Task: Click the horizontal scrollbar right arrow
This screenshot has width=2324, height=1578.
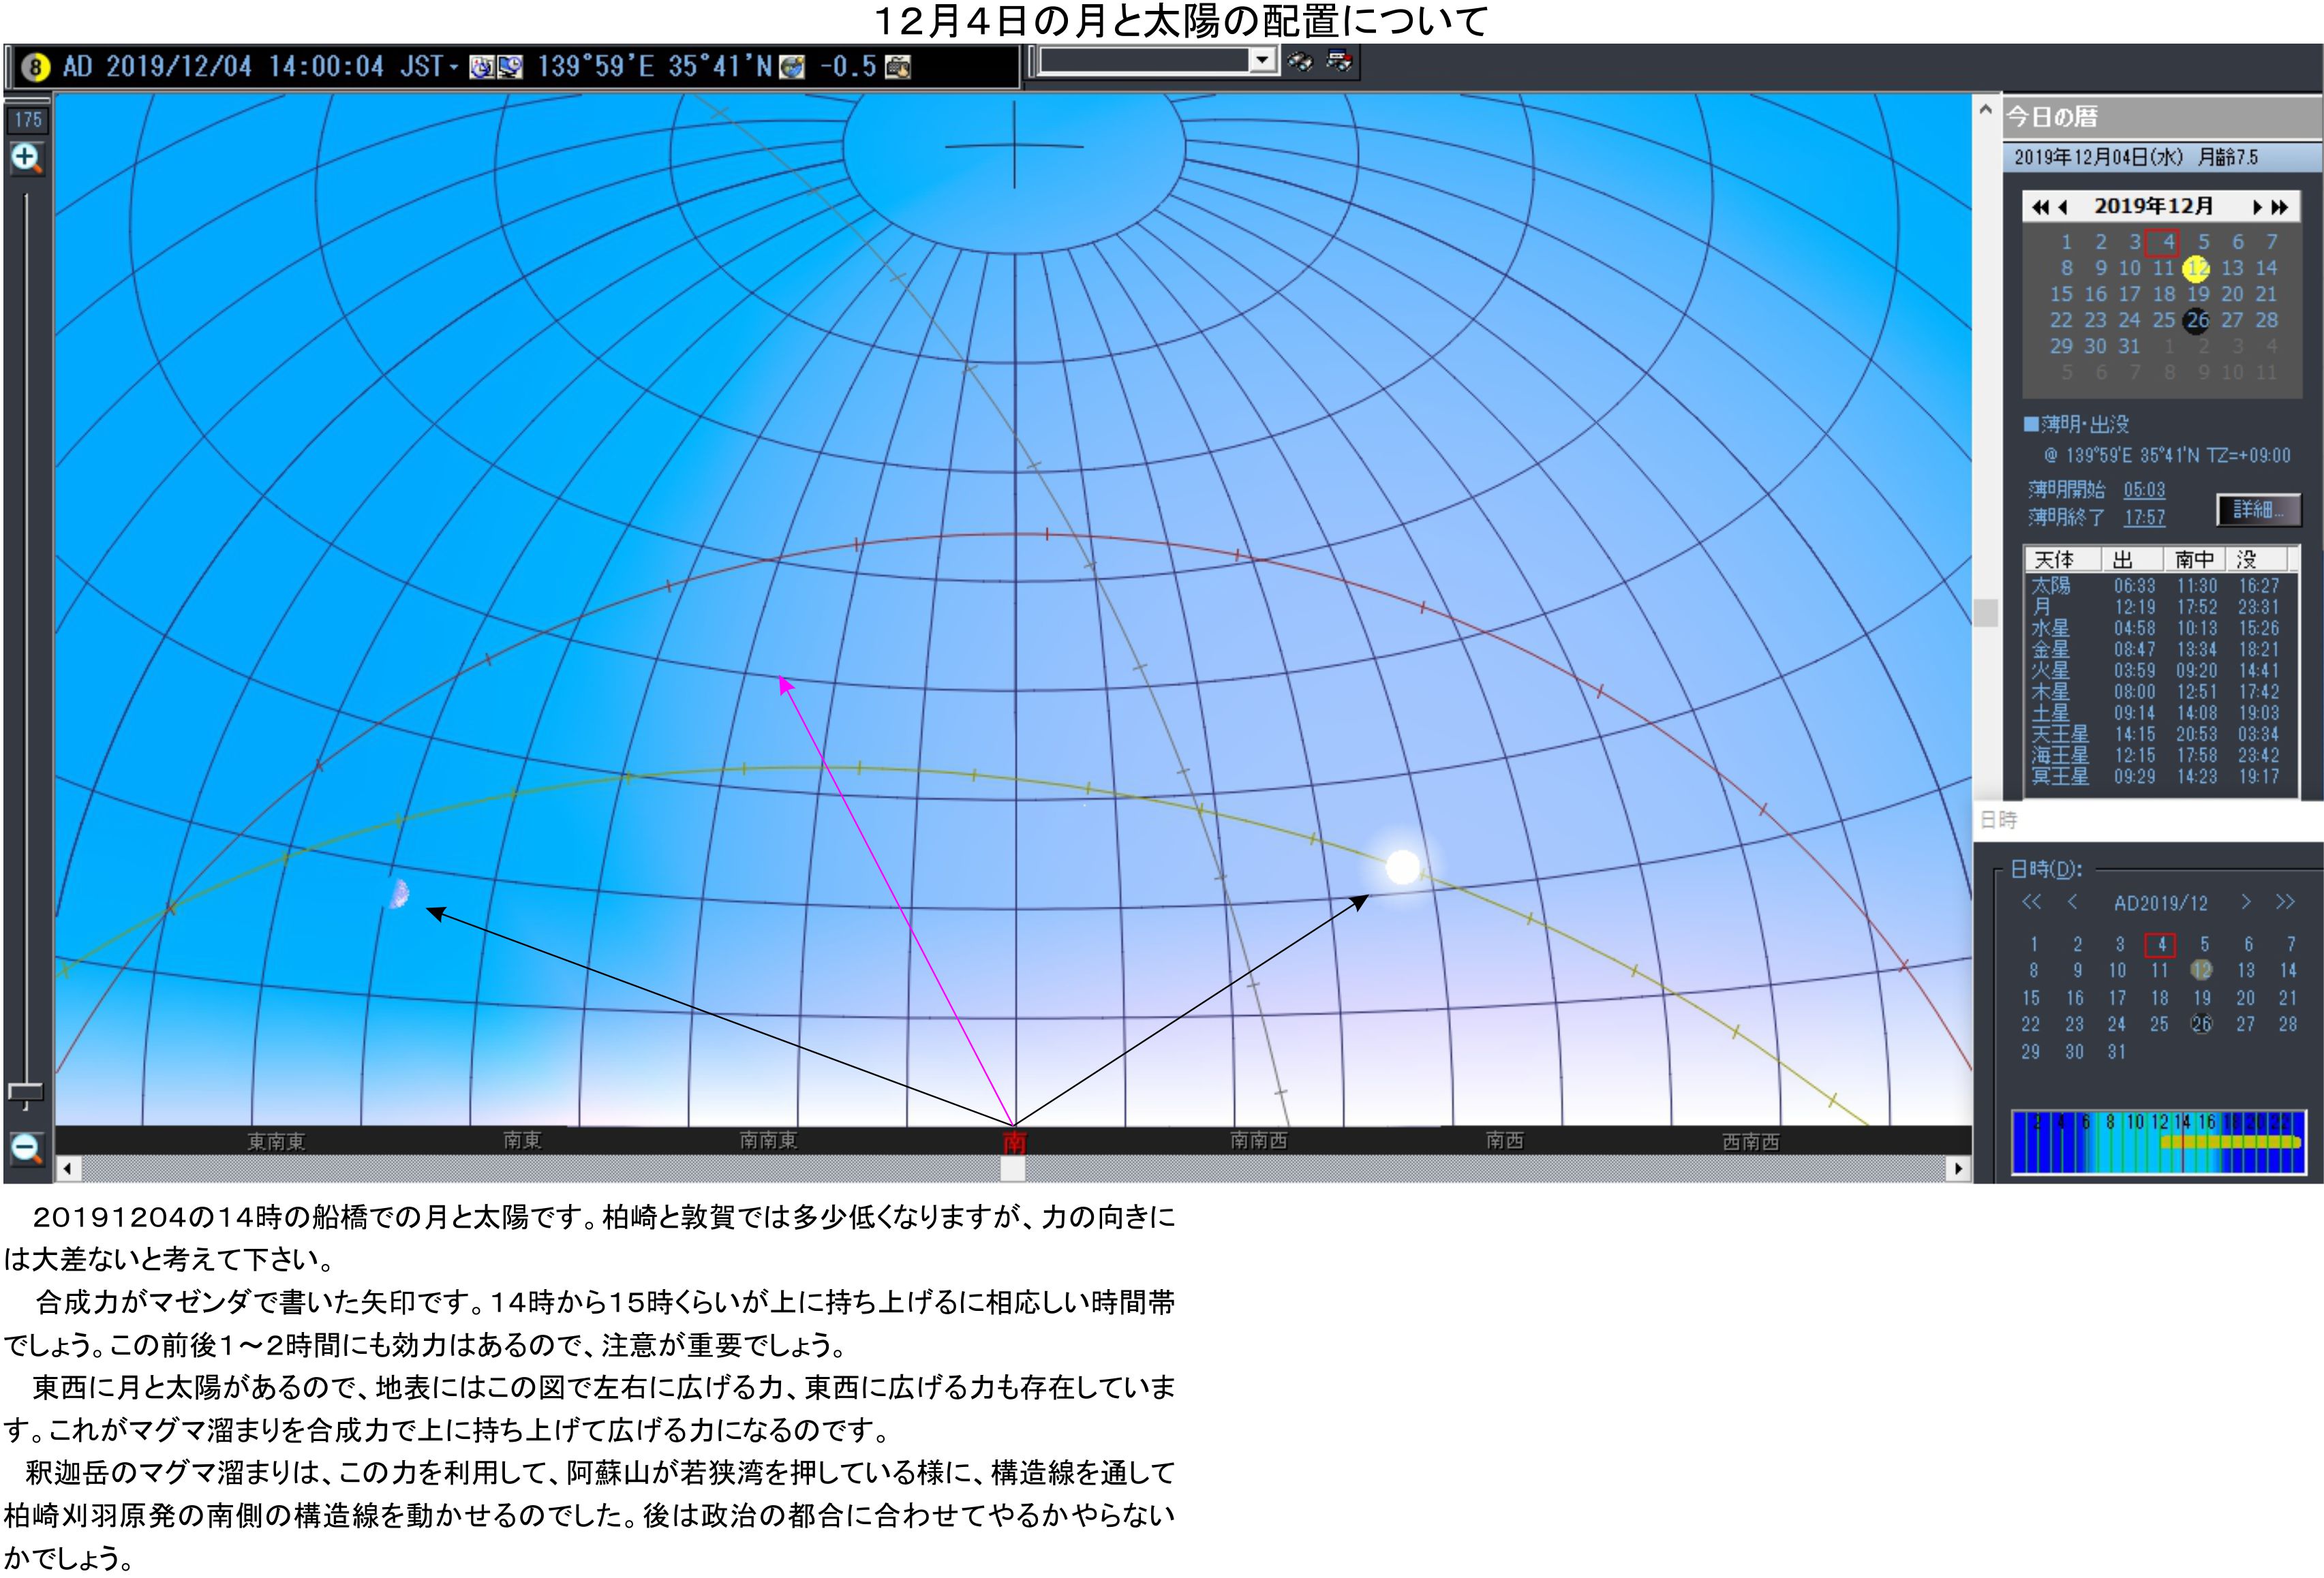Action: click(1958, 1168)
